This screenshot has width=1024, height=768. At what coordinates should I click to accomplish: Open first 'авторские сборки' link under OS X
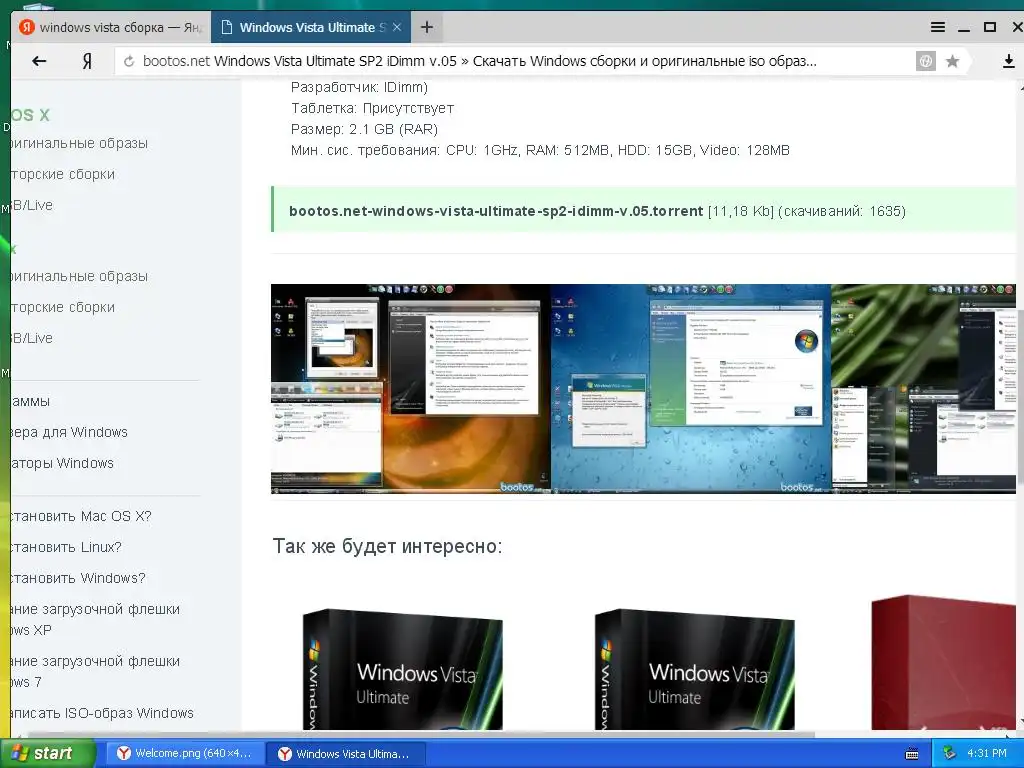[63, 174]
